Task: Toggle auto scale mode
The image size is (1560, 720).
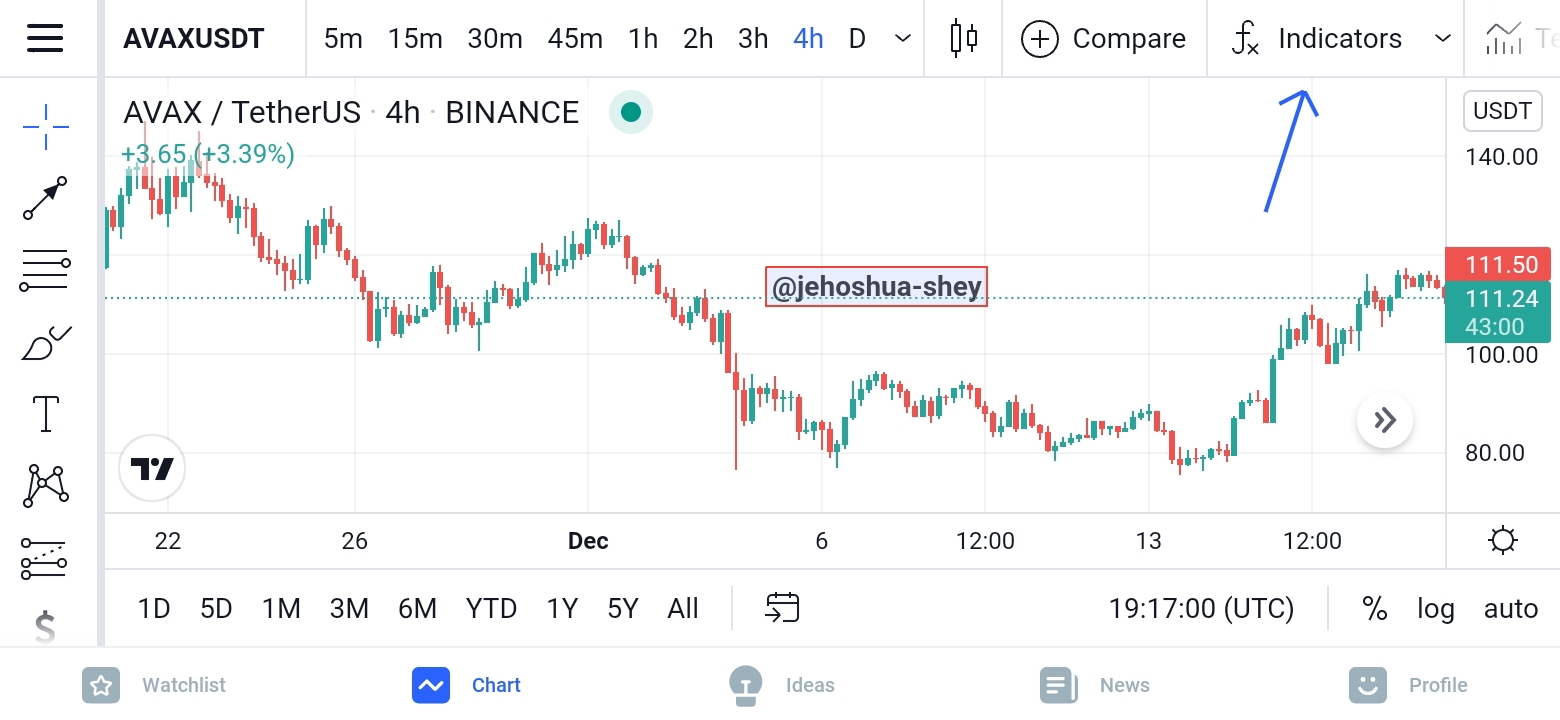Action: coord(1510,608)
